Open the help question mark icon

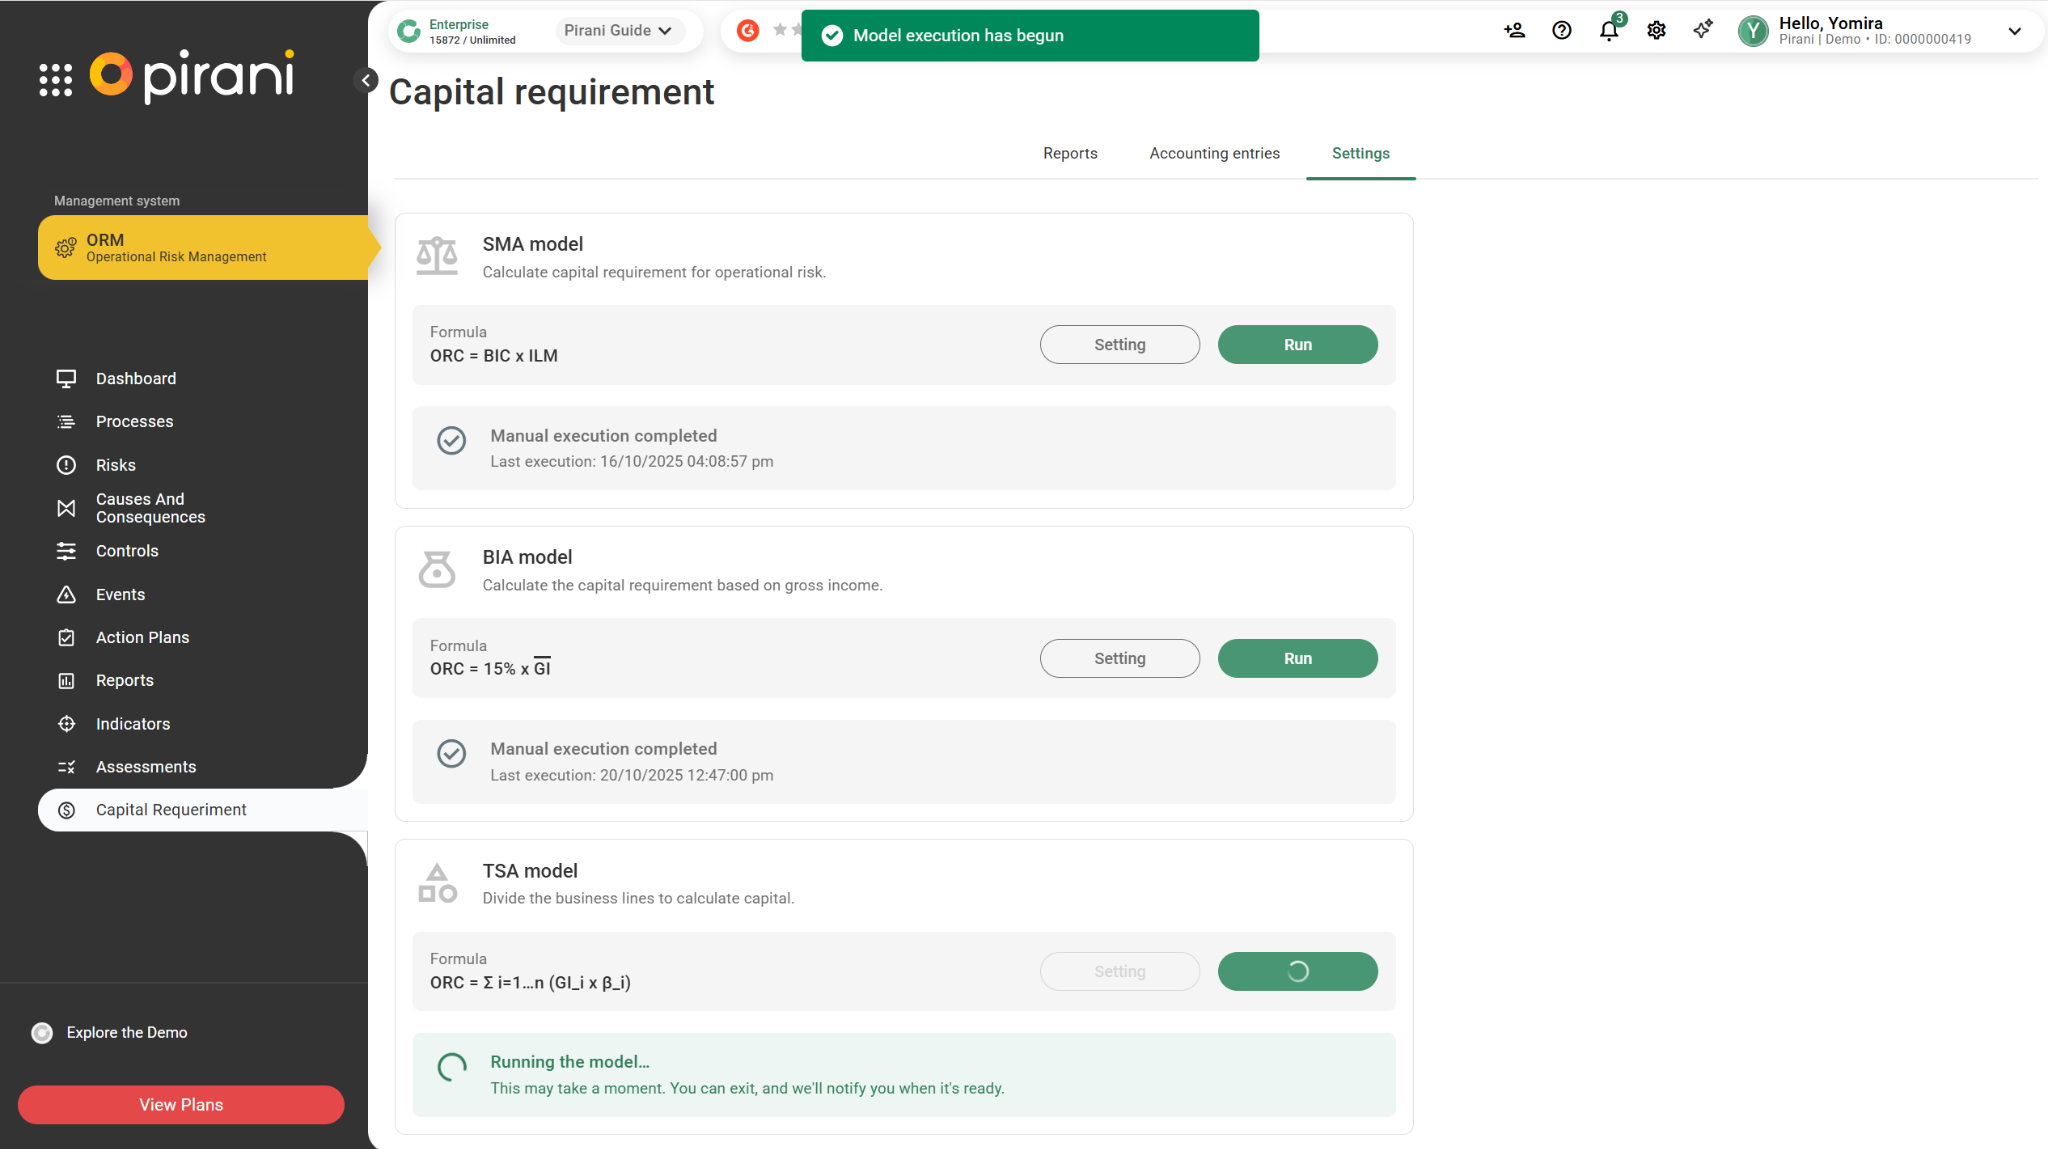1561,31
